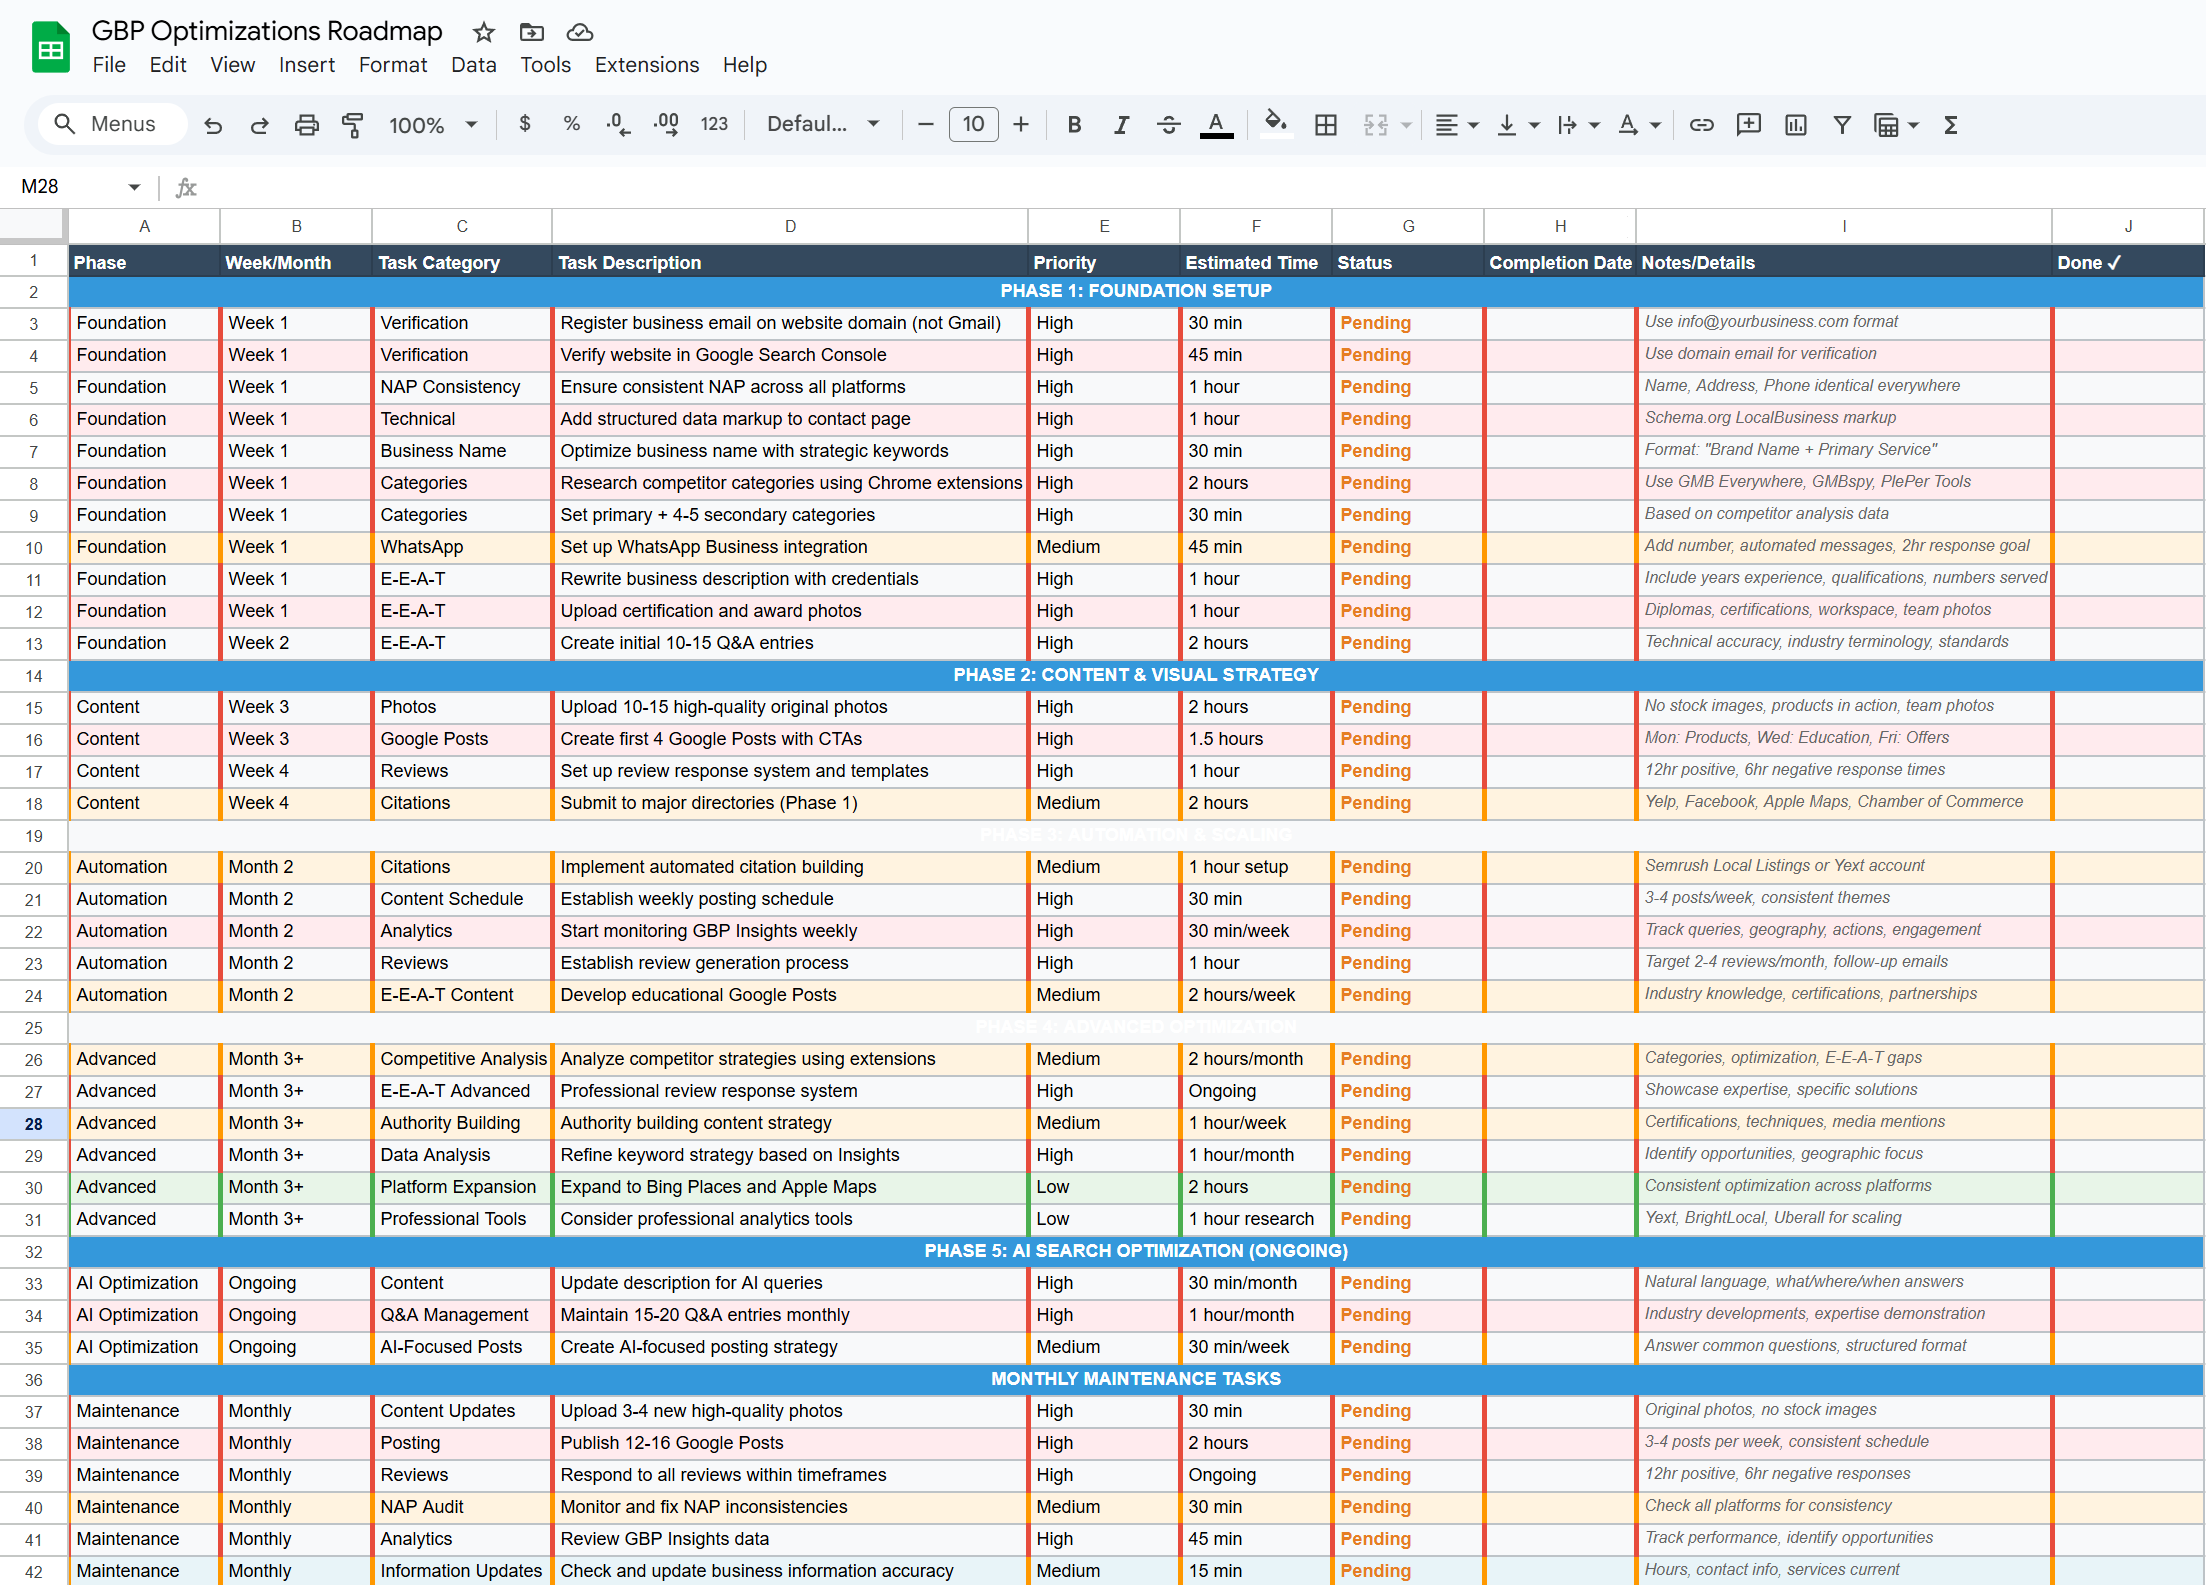Open the Extensions menu

tap(647, 65)
